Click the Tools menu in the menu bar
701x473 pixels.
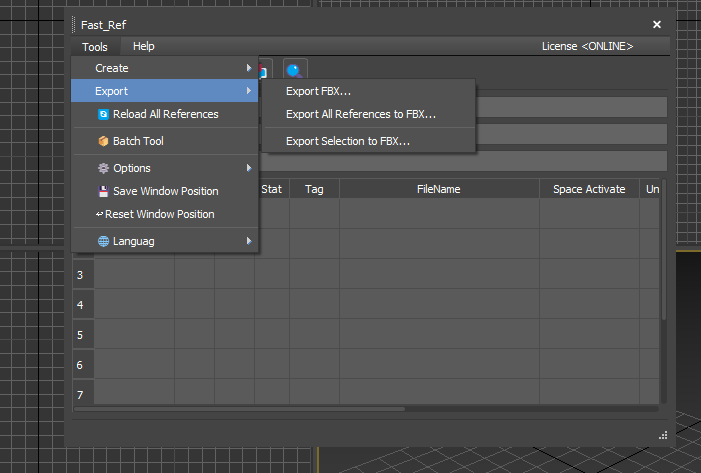[95, 46]
